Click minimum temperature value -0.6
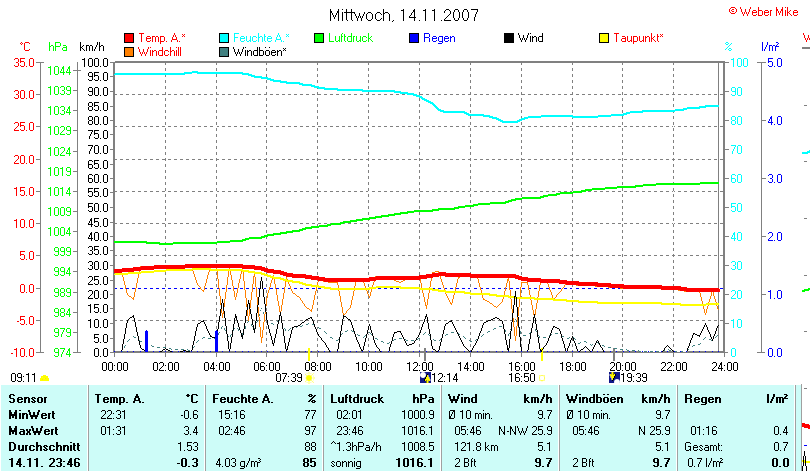This screenshot has height=471, width=810. pyautogui.click(x=190, y=415)
